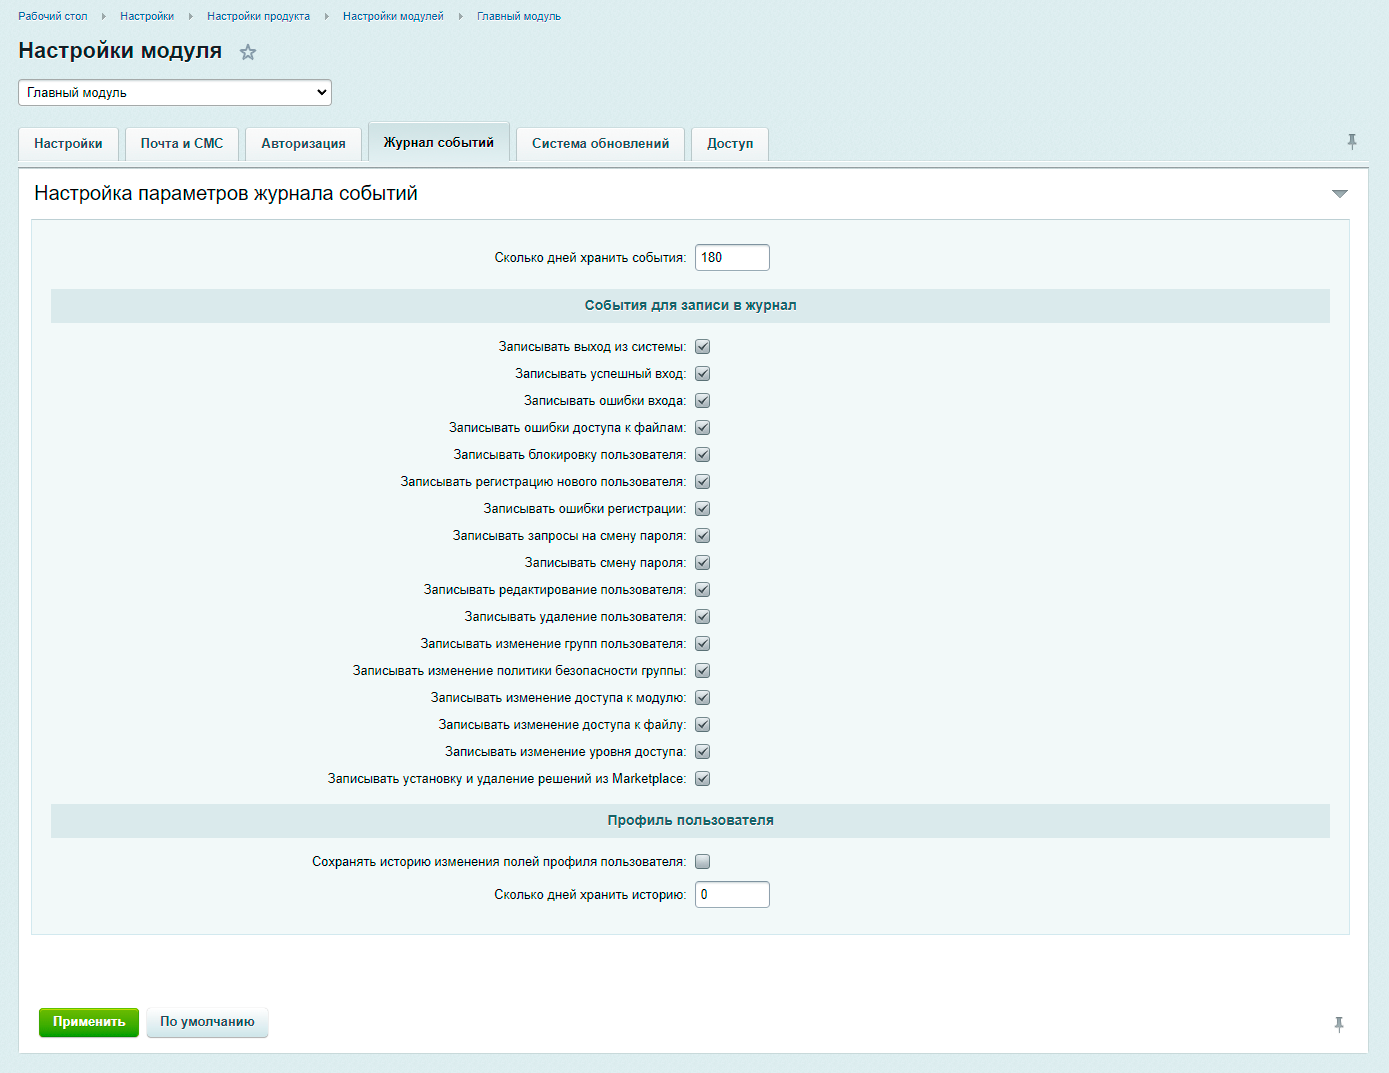Open the Система обновлений tab

tap(601, 144)
